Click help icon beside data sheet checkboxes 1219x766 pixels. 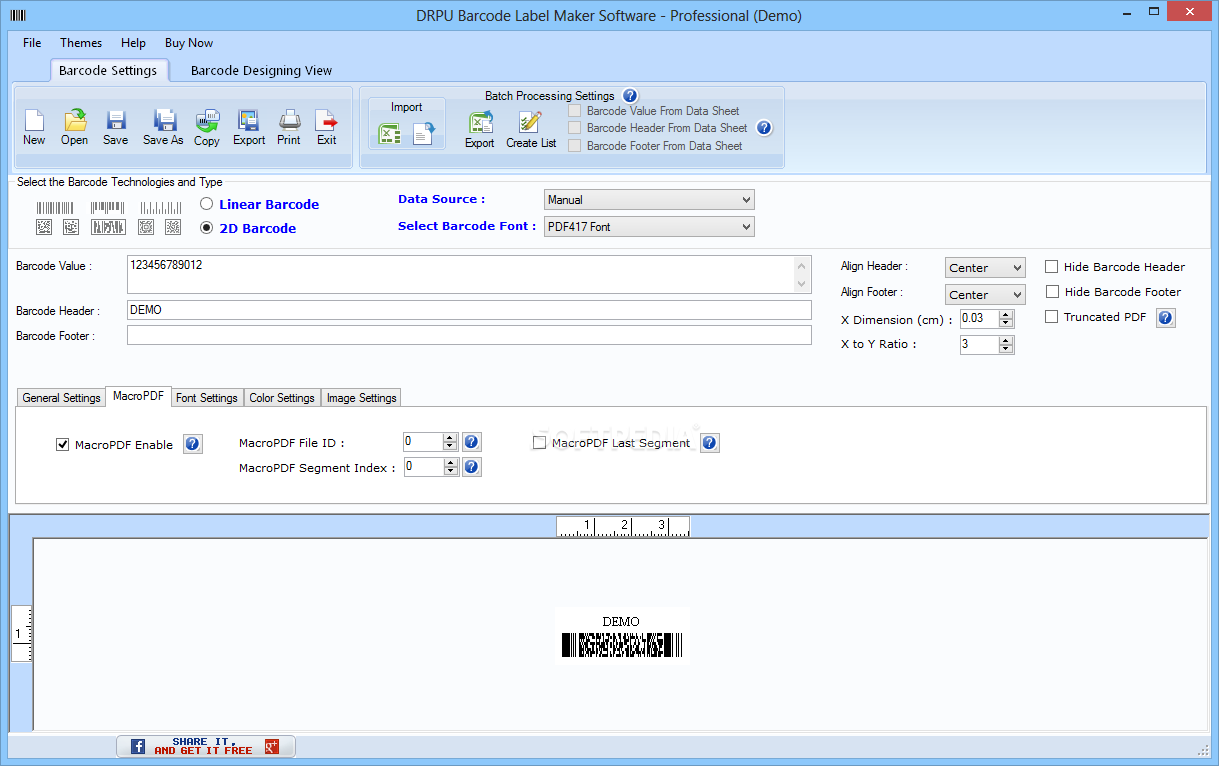764,128
